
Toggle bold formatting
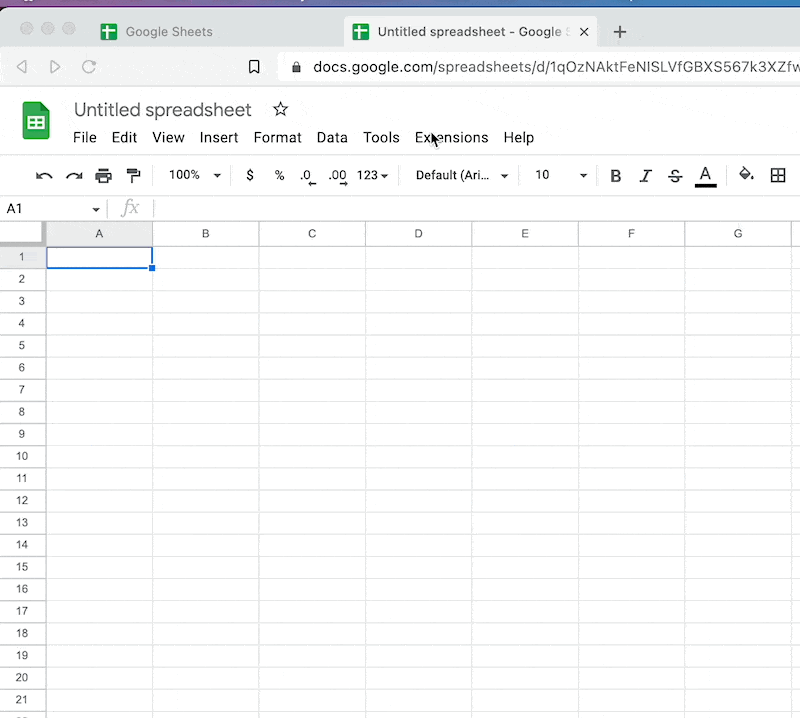(616, 175)
